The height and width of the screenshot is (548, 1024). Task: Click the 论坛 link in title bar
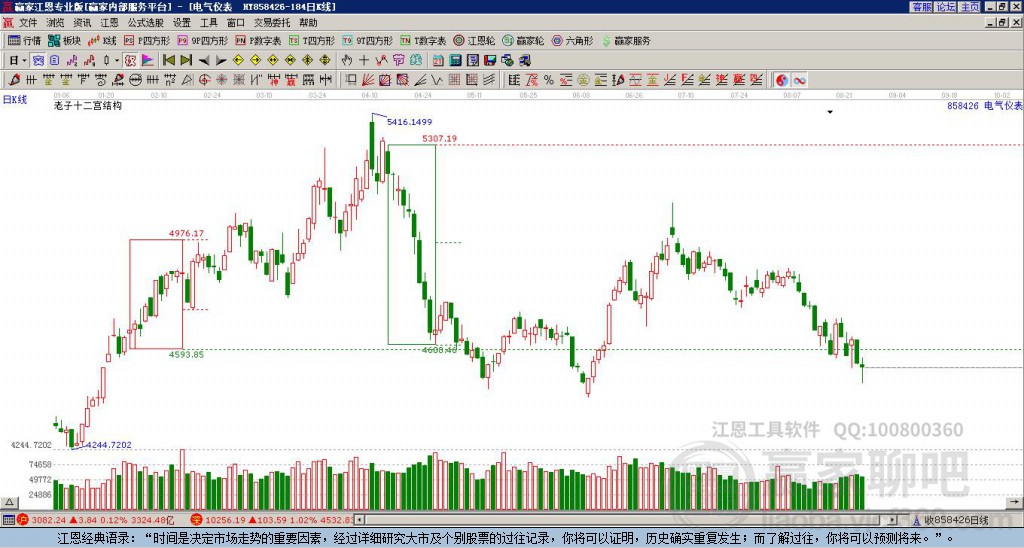(x=945, y=7)
